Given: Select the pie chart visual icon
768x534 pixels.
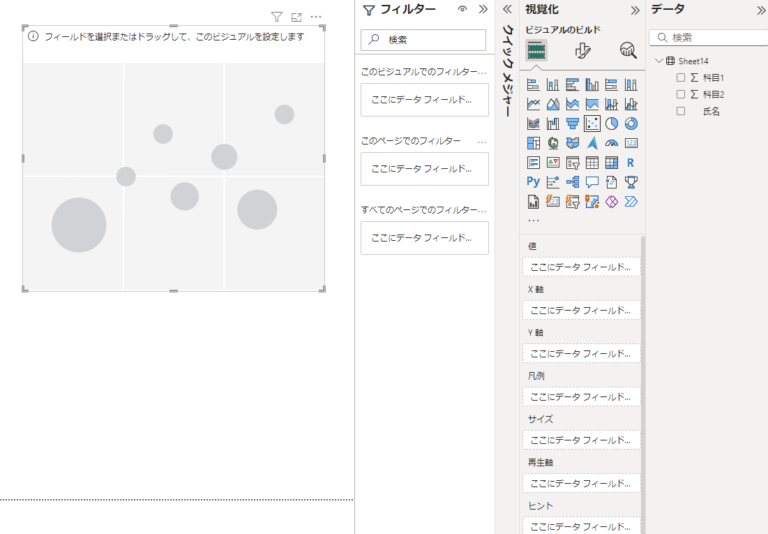Looking at the screenshot, I should tap(611, 124).
